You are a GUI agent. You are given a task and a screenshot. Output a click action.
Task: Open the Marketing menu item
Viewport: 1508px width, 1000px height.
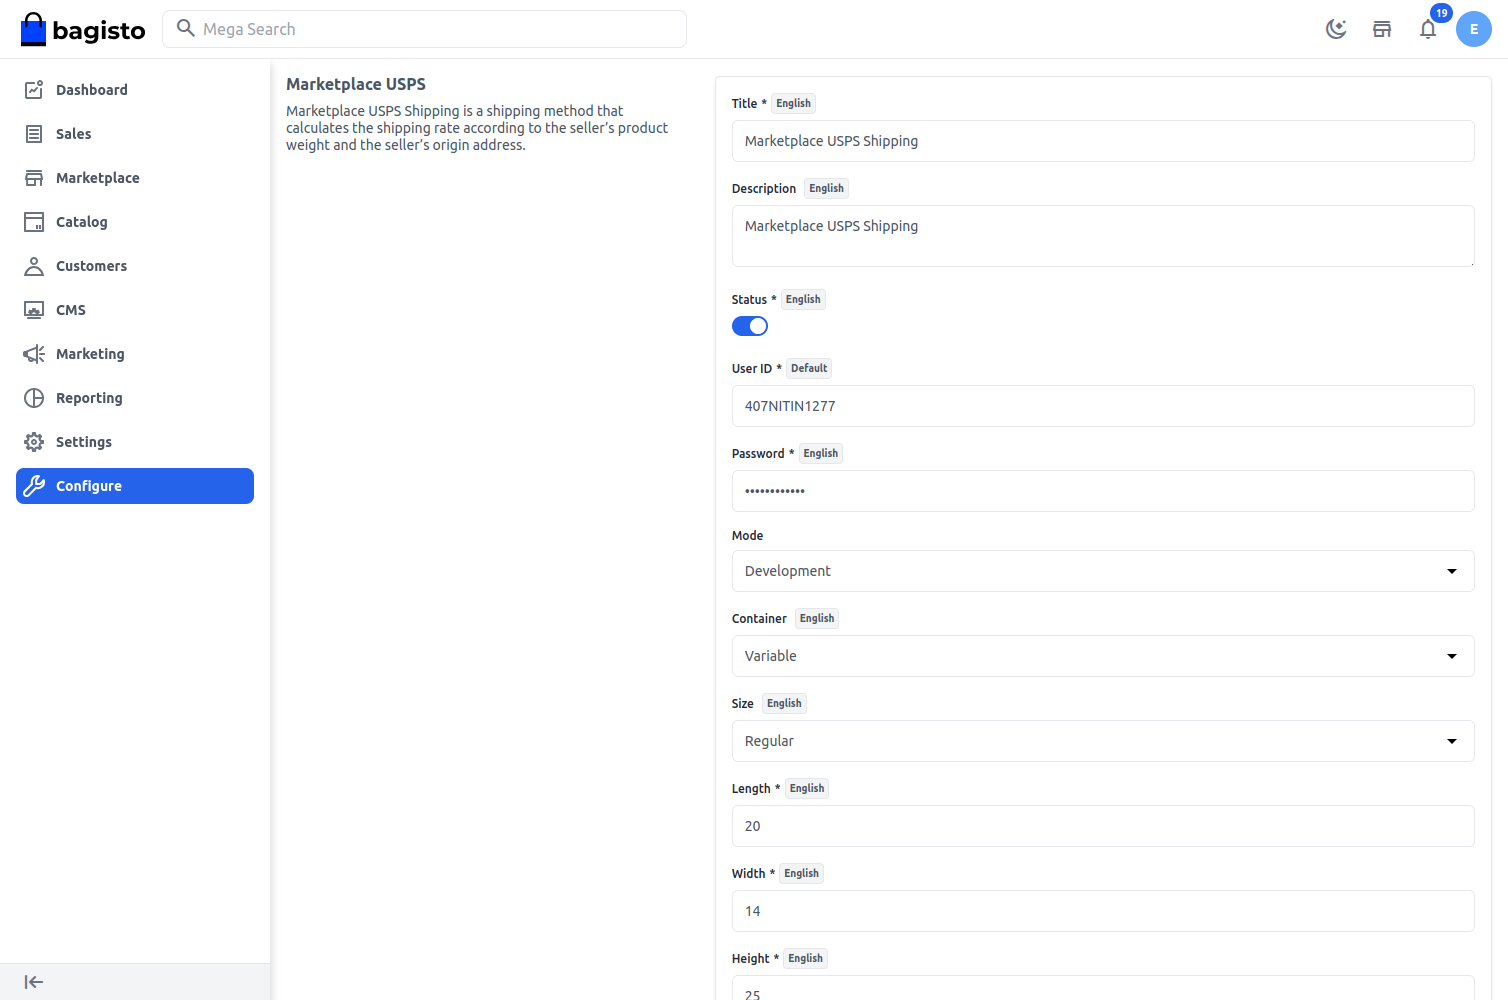(135, 354)
